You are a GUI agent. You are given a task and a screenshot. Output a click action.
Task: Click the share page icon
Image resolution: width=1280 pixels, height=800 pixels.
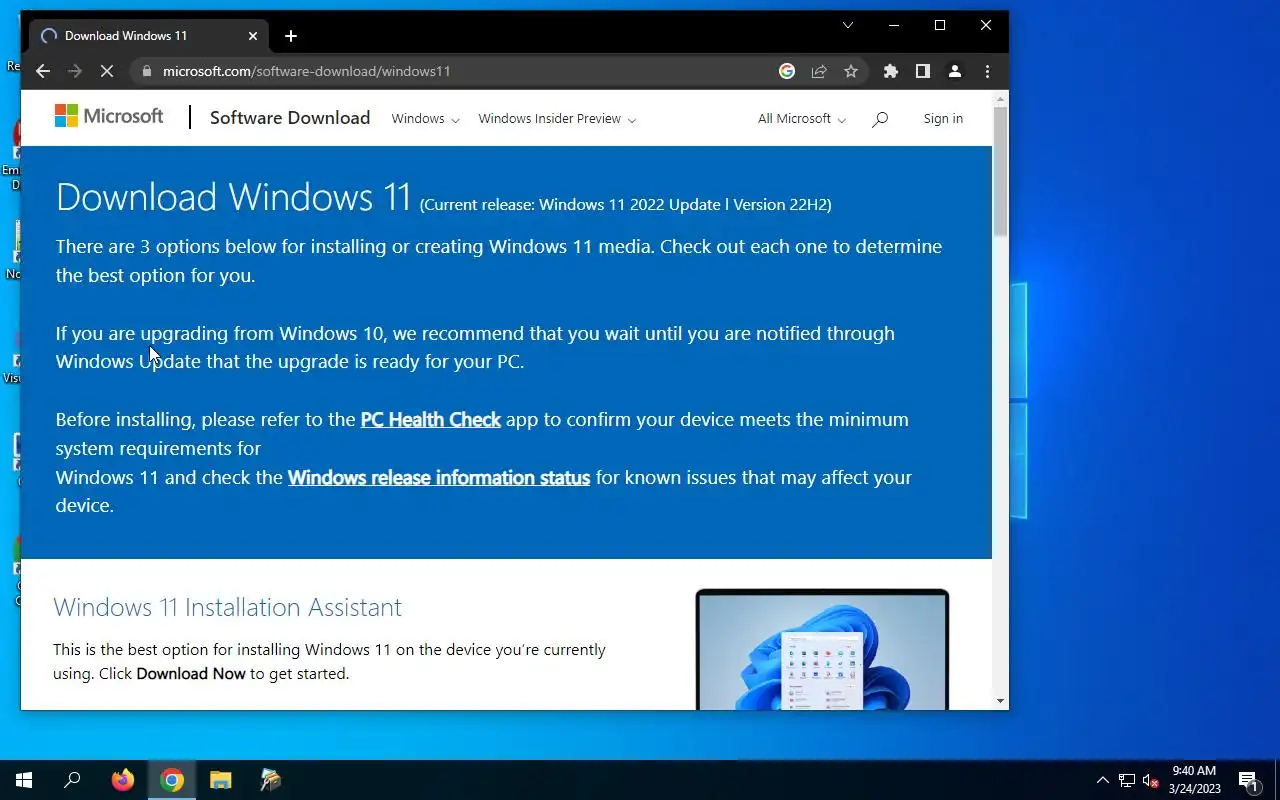pyautogui.click(x=819, y=71)
